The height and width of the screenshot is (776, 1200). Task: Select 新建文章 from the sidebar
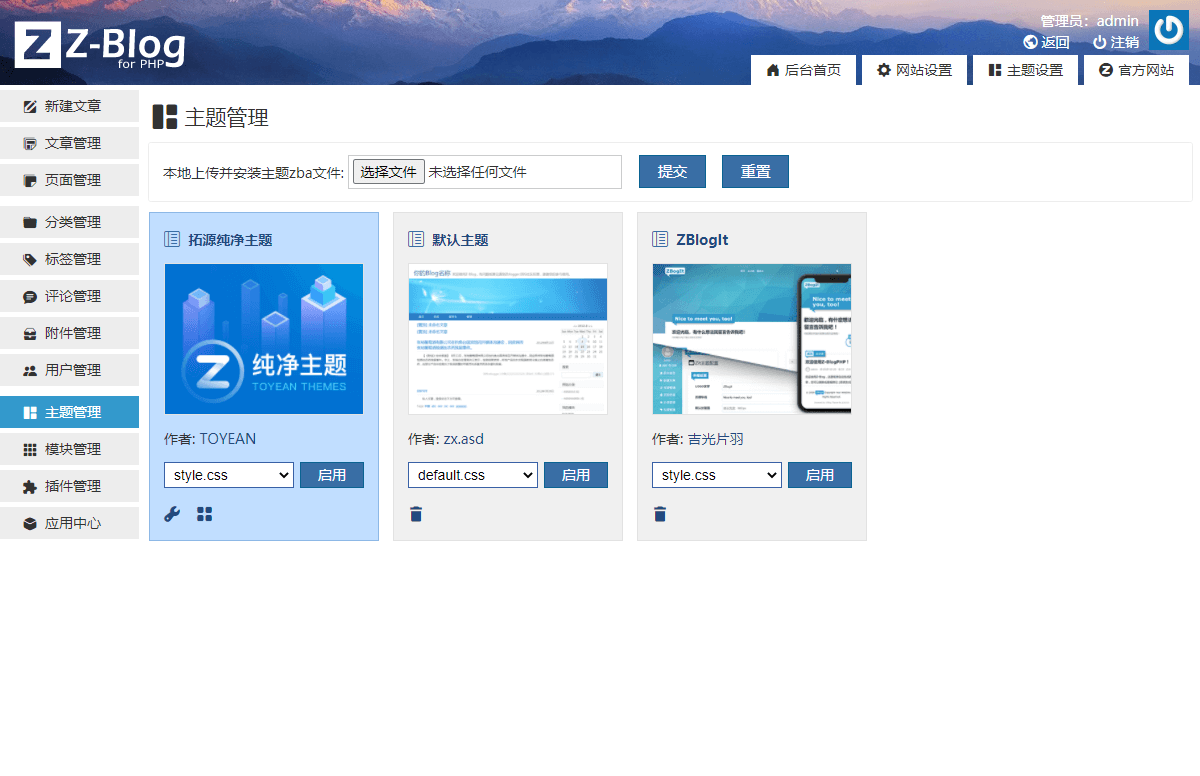point(70,105)
